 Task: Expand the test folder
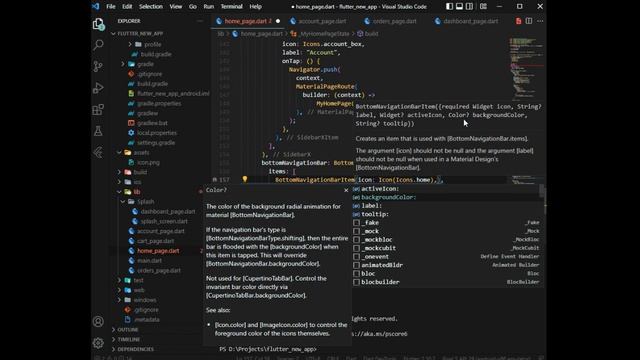click(x=138, y=280)
